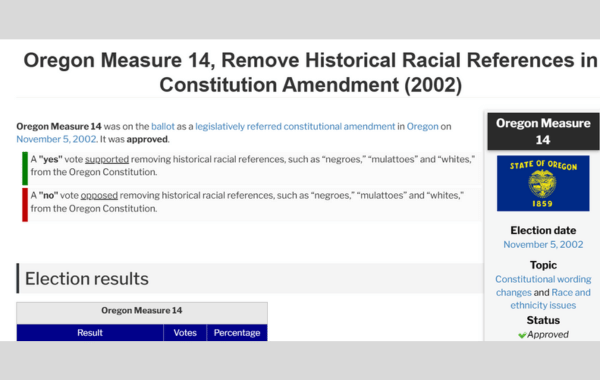The height and width of the screenshot is (380, 600).
Task: Click the underlined word 'opposed'
Action: click(99, 196)
